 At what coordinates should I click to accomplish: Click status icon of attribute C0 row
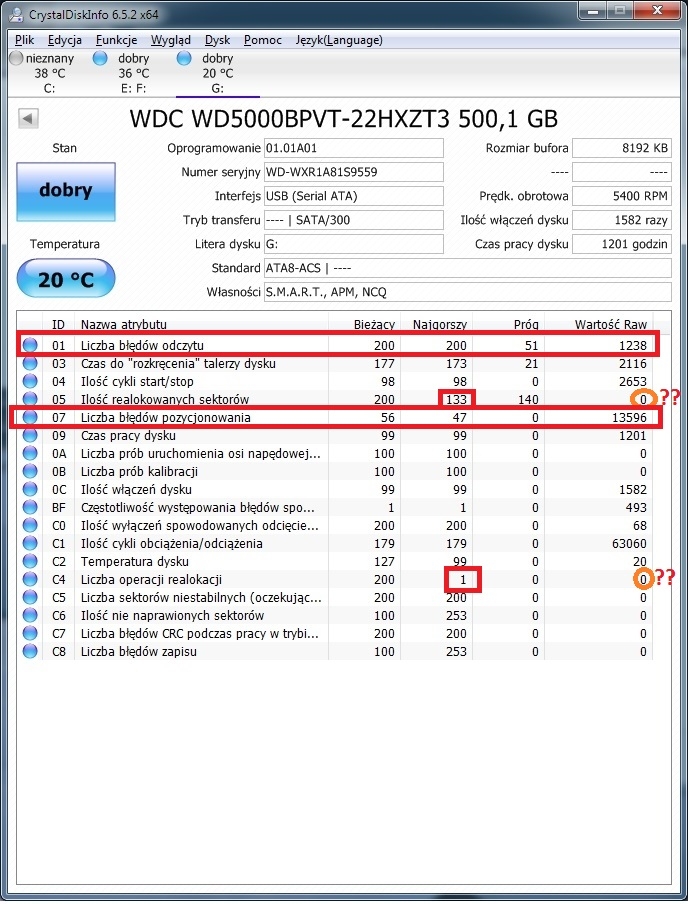tap(30, 525)
